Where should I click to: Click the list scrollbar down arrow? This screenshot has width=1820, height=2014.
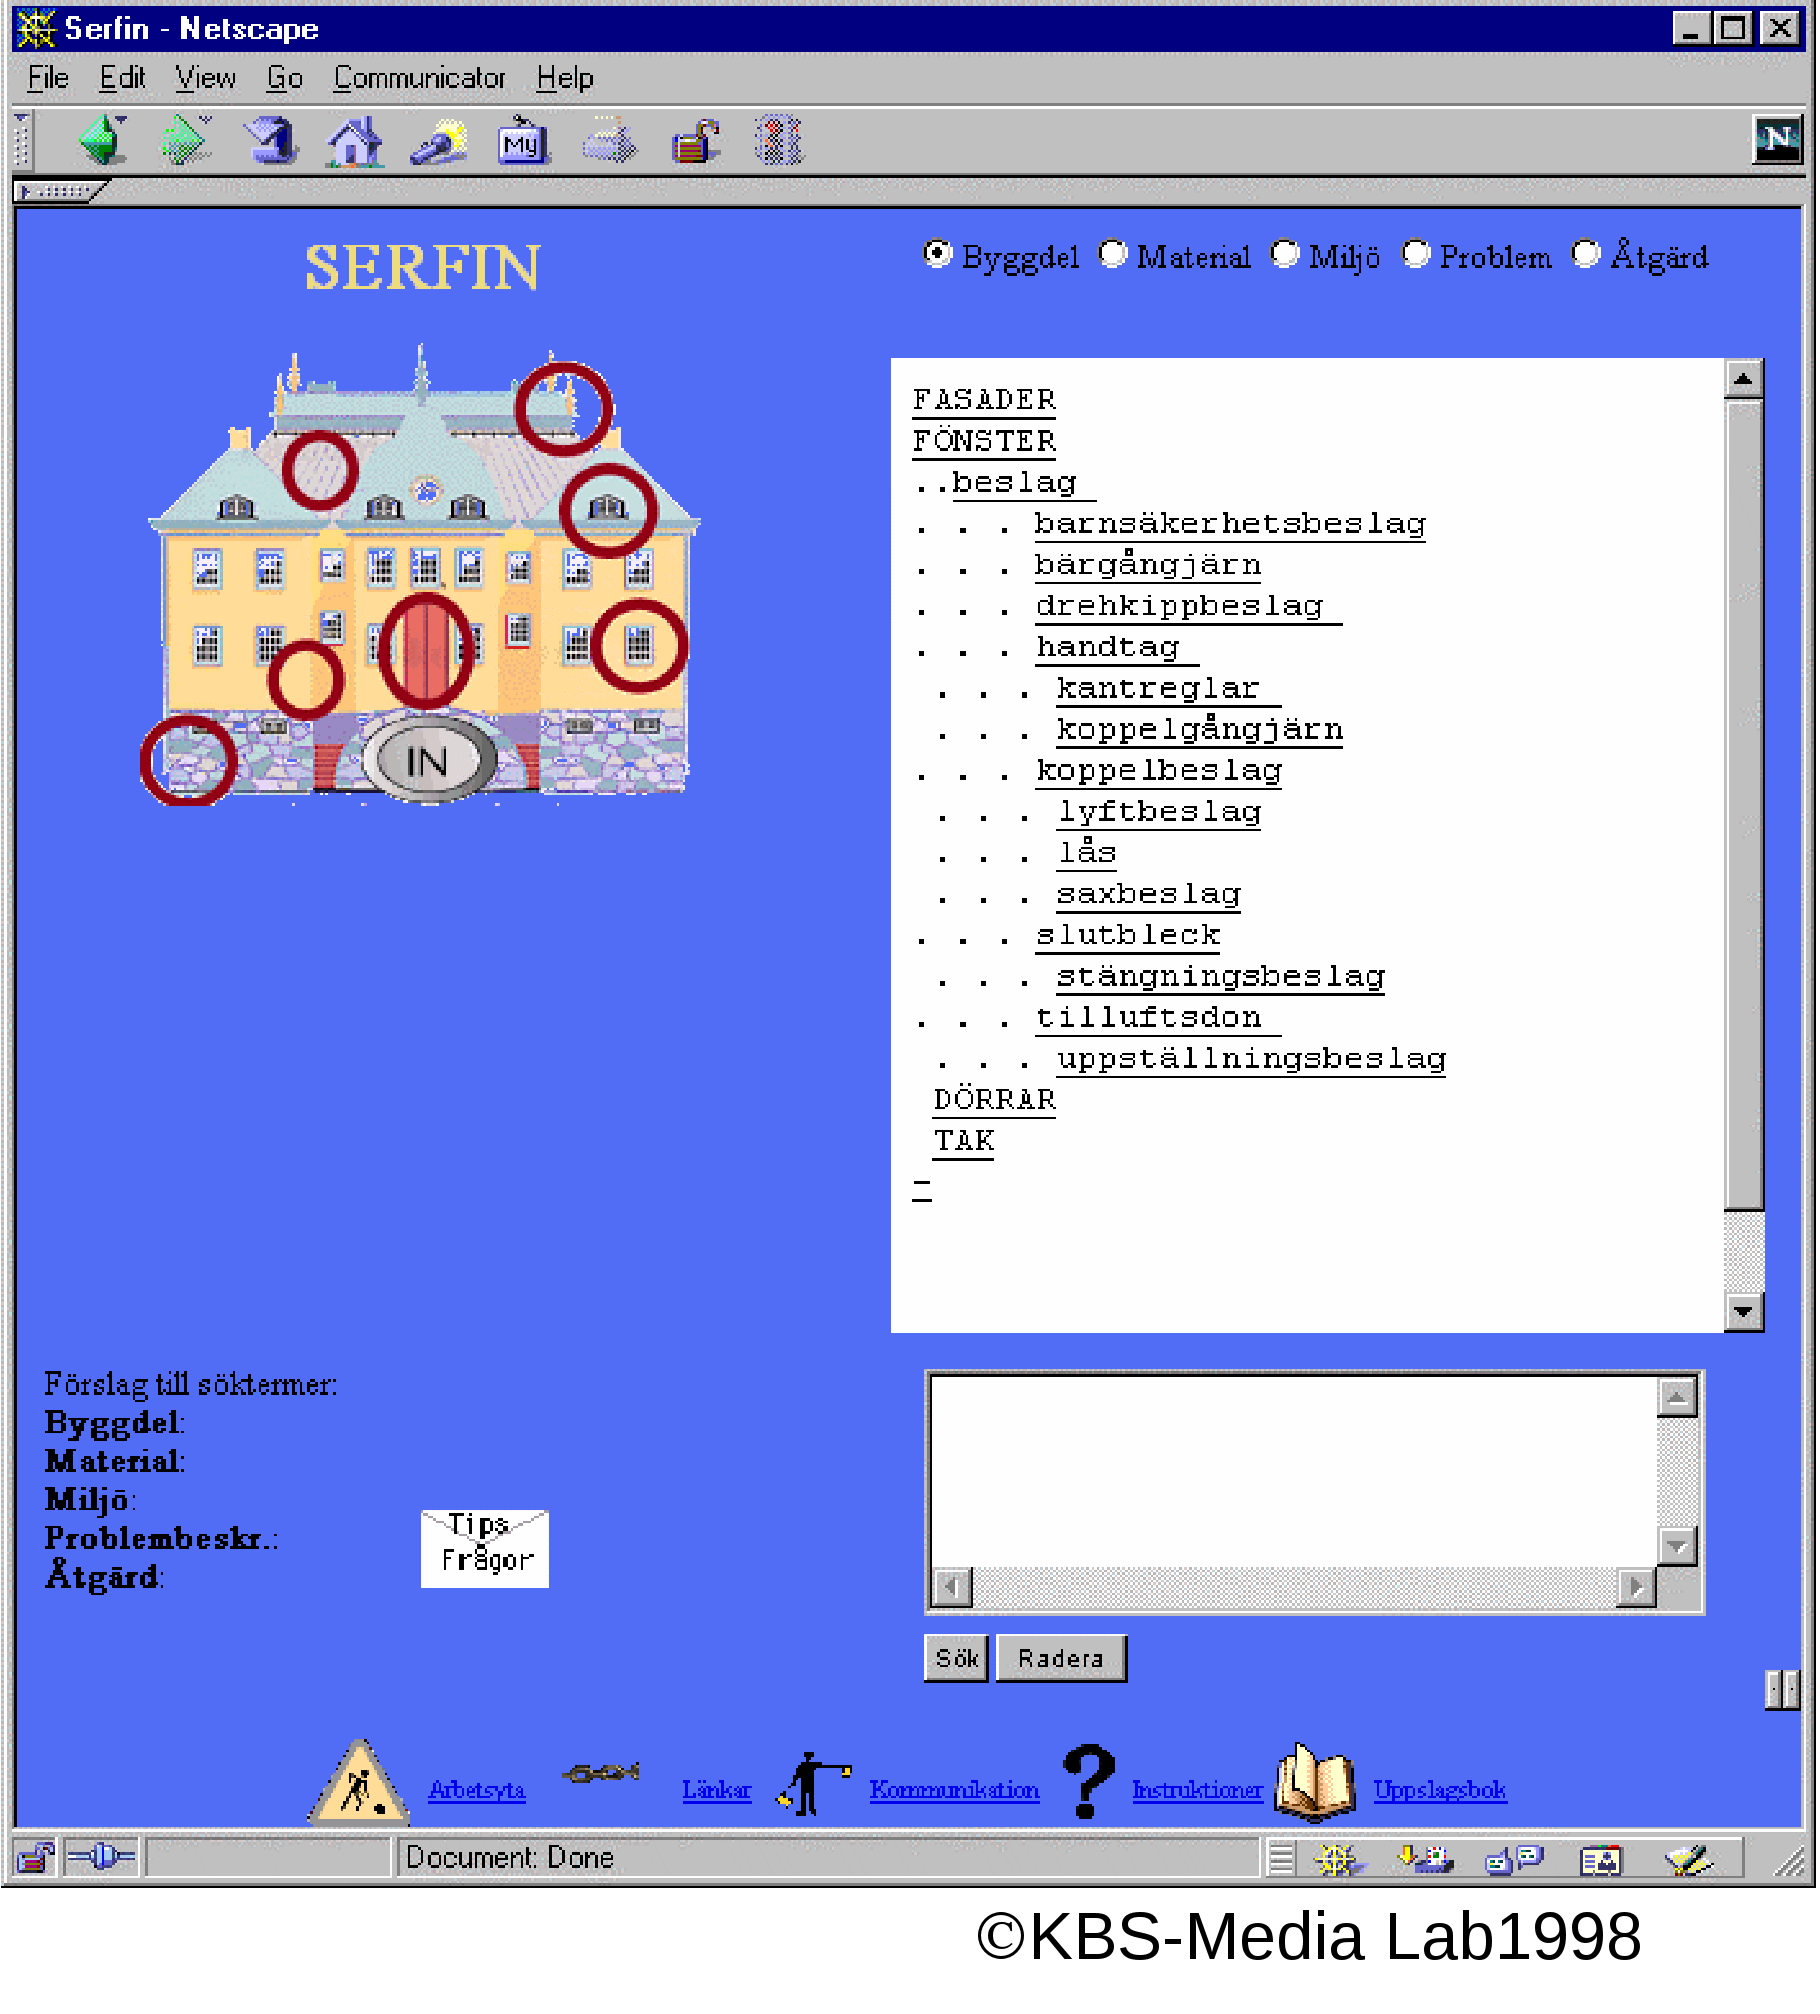click(1744, 1312)
